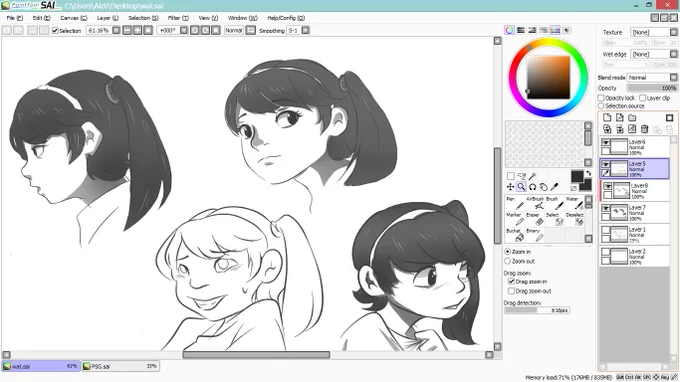
Task: Click the Normal view mode button
Action: (x=234, y=30)
